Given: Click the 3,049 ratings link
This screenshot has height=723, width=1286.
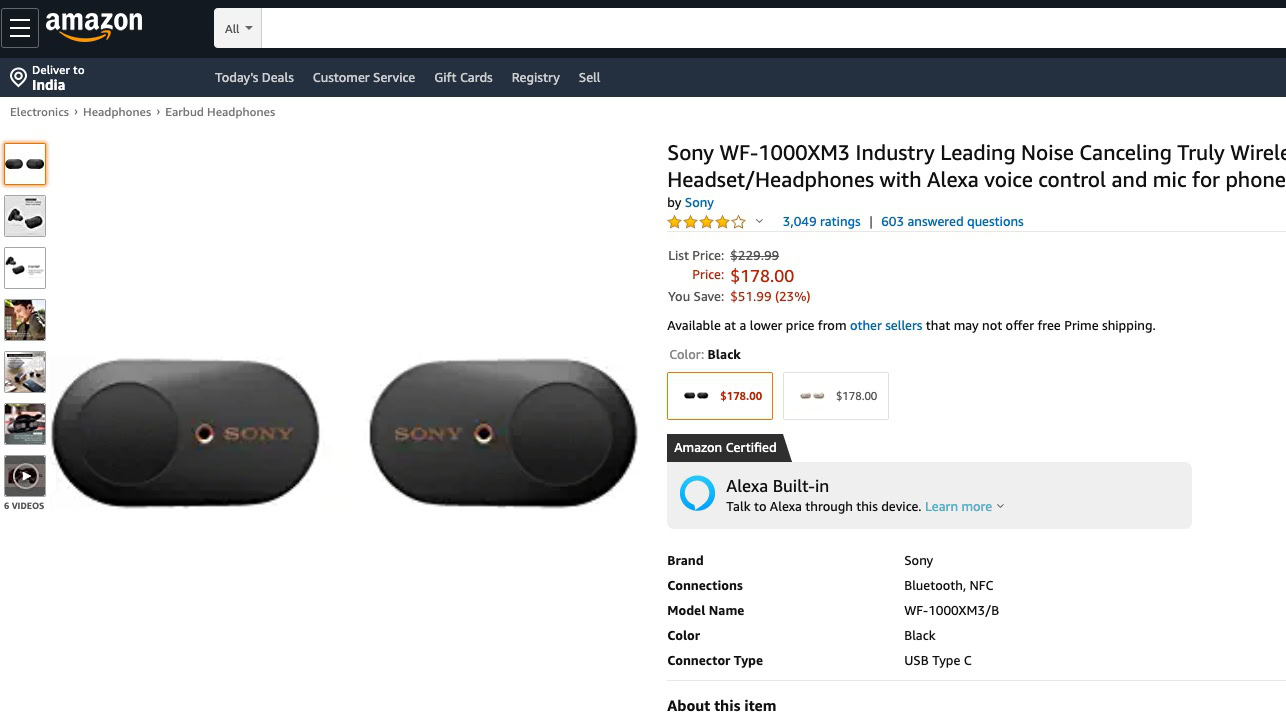Looking at the screenshot, I should click(821, 222).
